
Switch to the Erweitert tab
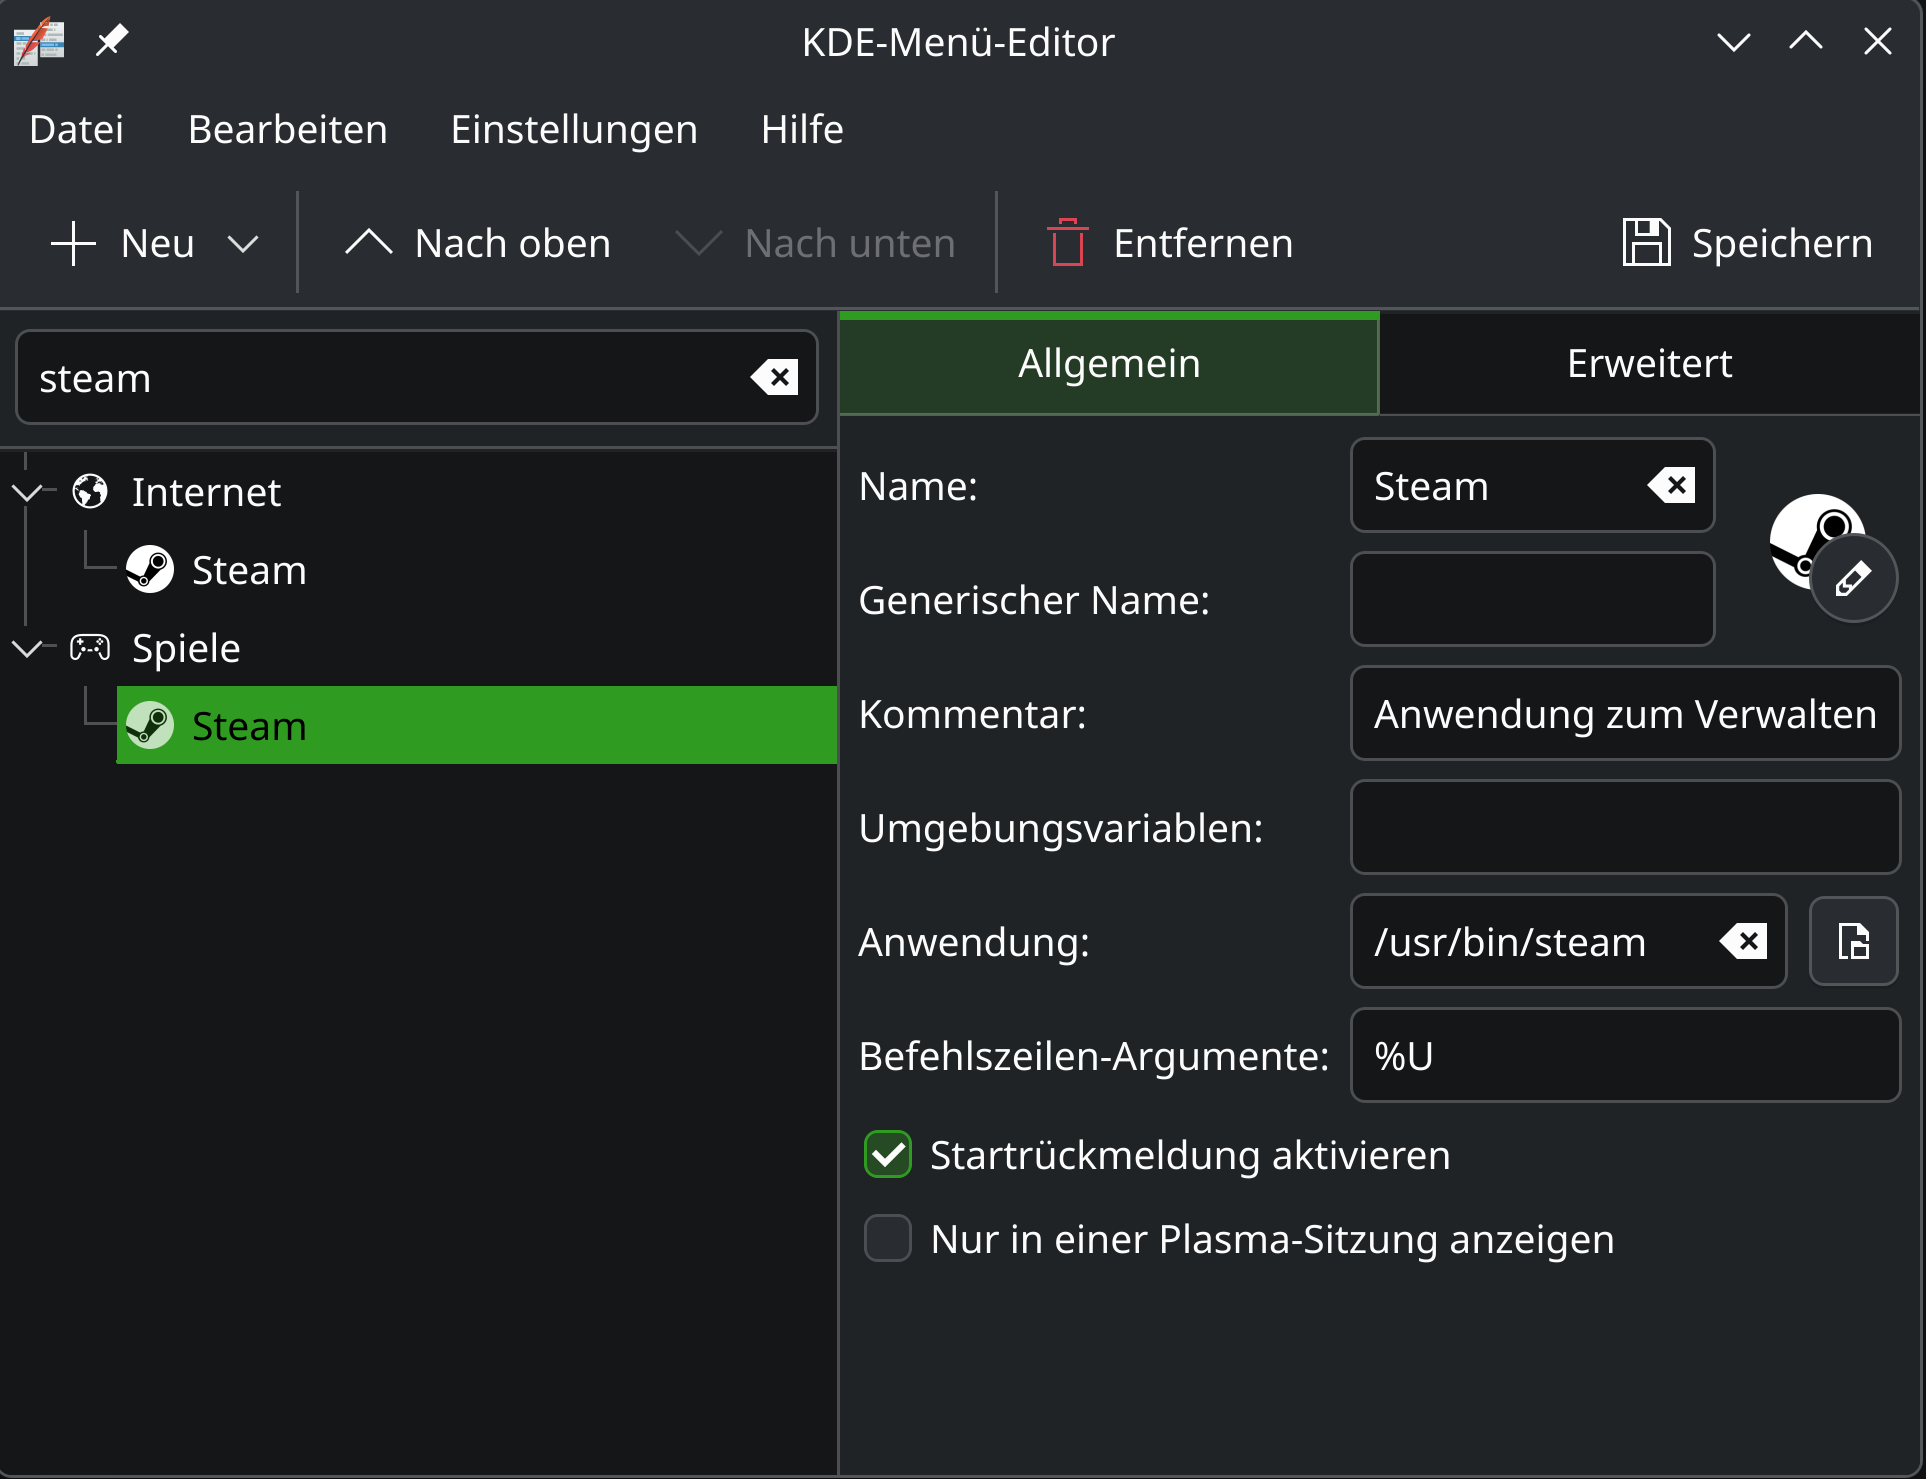click(1648, 364)
